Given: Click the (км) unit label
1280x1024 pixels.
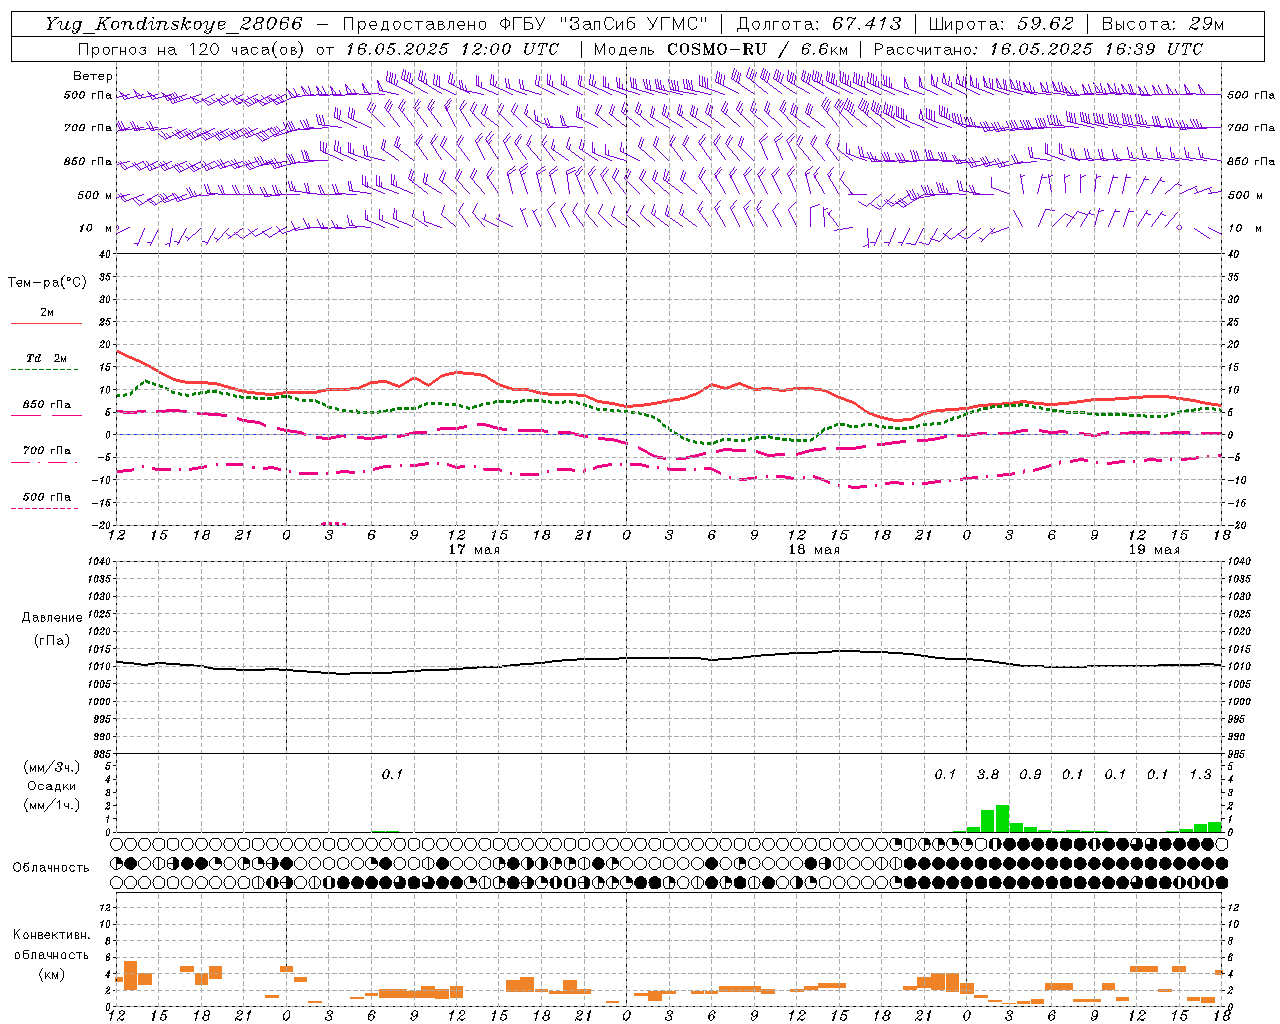Looking at the screenshot, I should (52, 974).
